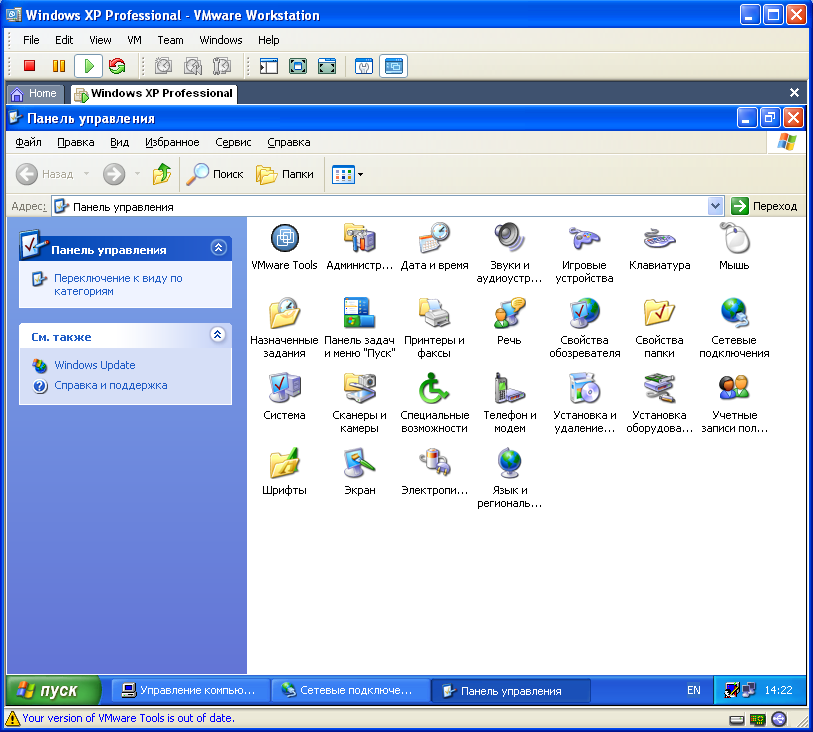Image resolution: width=813 pixels, height=732 pixels.
Task: Switch to the Home tab
Action: point(35,94)
